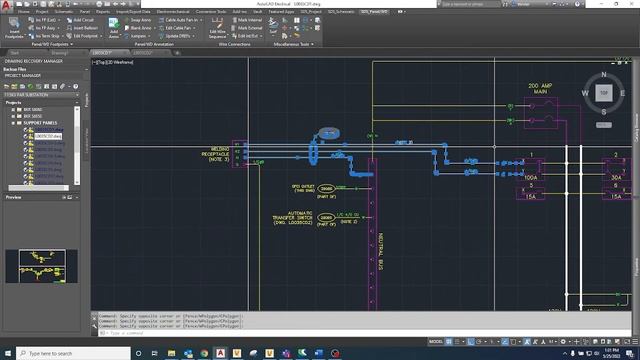Click the Windows taskbar search box
Image resolution: width=640 pixels, height=360 pixels.
click(73, 353)
